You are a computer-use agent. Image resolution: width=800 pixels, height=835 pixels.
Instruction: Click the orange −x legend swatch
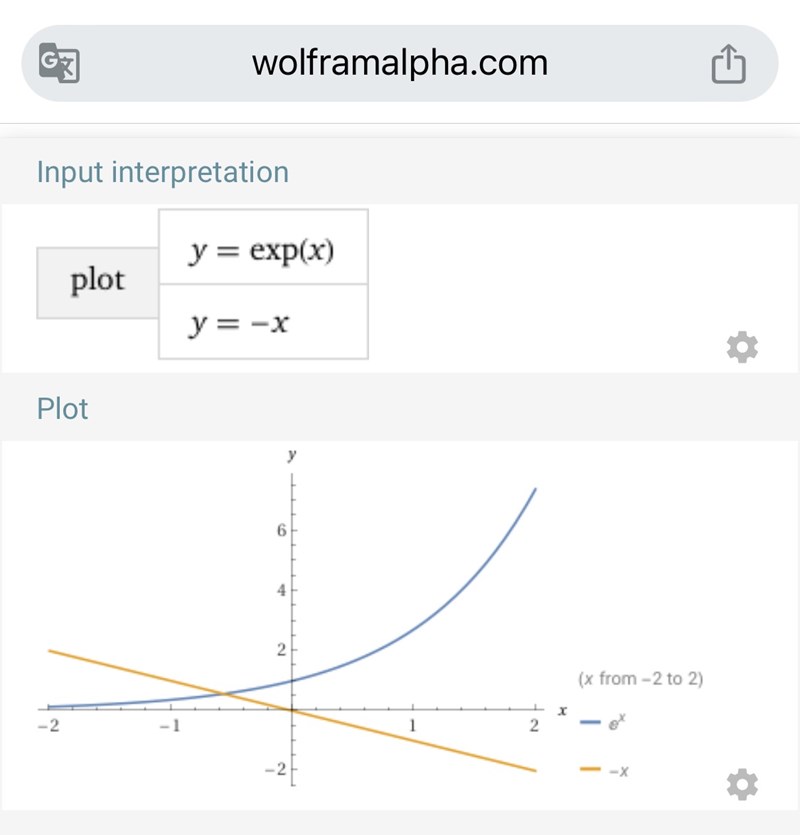tap(591, 768)
